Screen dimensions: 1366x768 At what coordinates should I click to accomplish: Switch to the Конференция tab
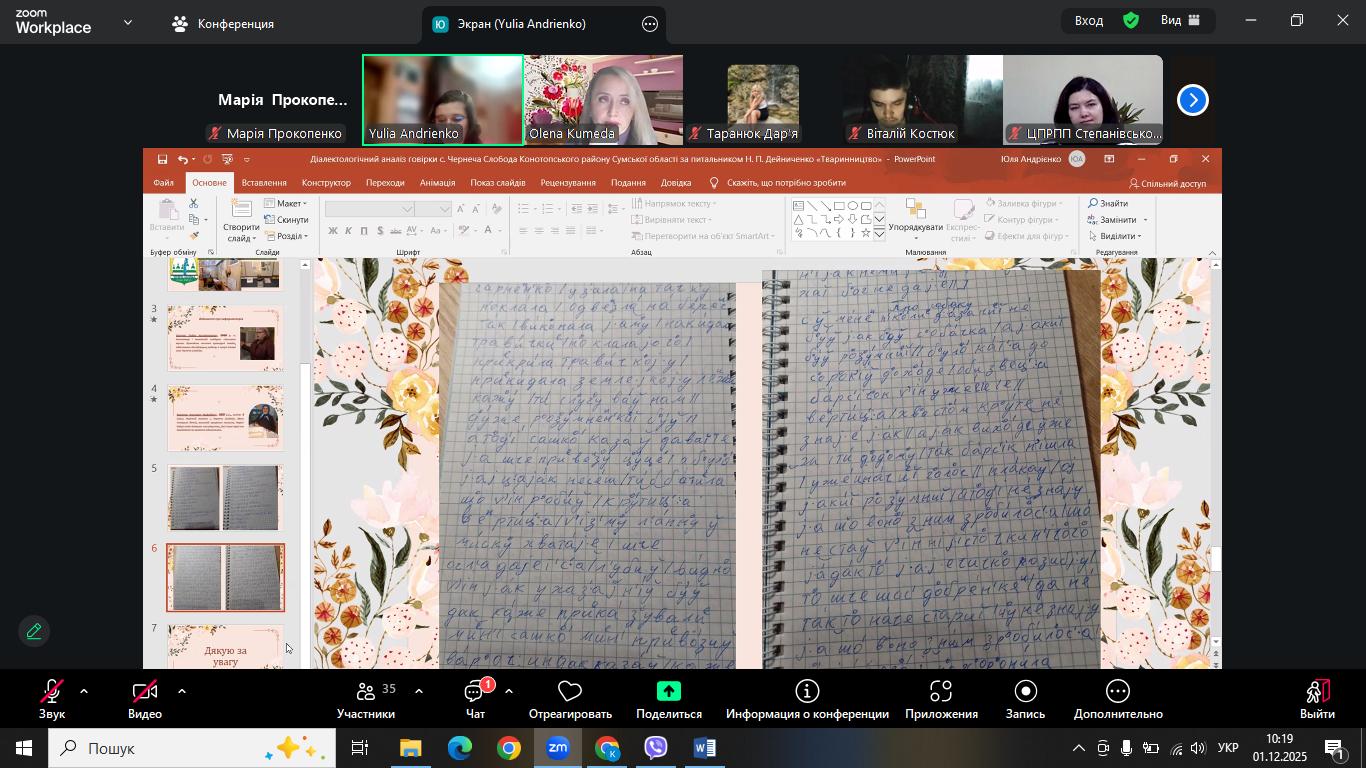pos(223,24)
